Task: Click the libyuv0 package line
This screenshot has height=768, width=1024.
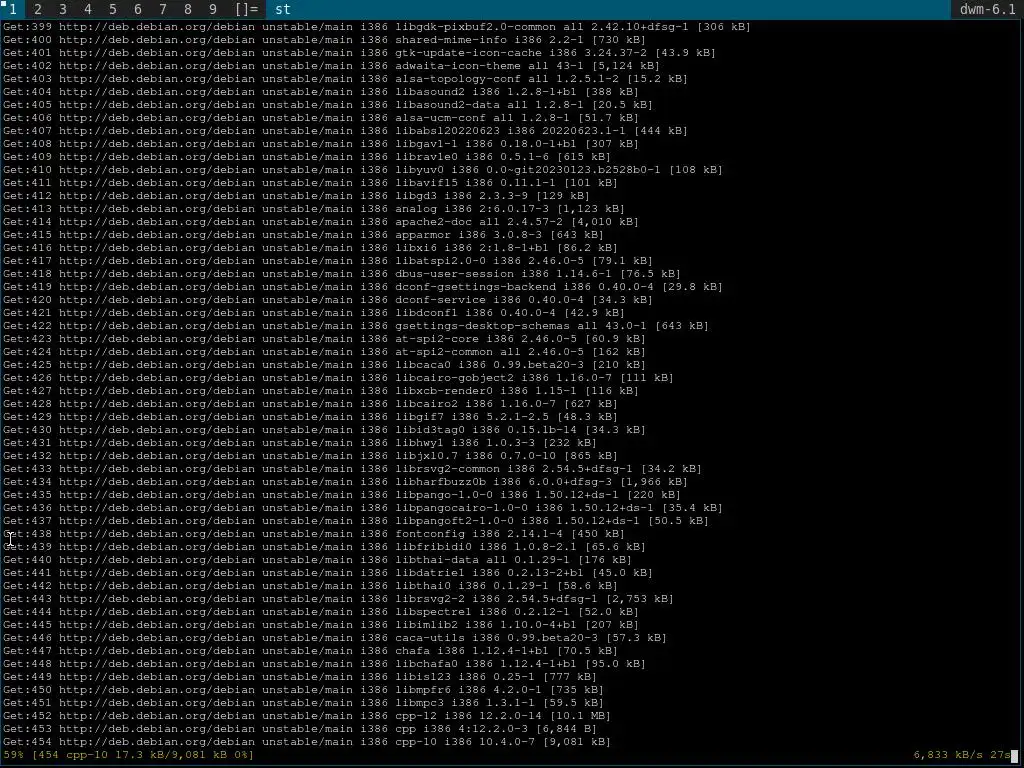Action: pos(362,170)
